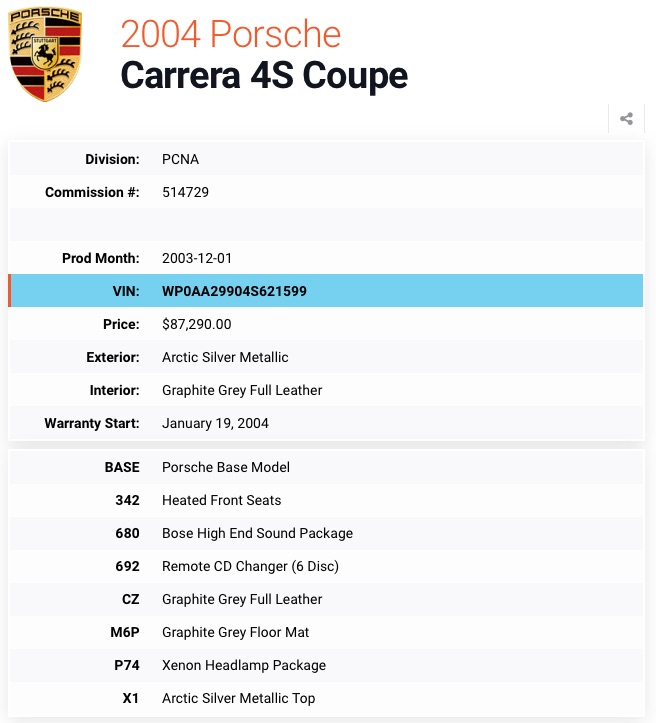Click the Warranty Start date January 19, 2004
656x723 pixels.
tap(215, 423)
